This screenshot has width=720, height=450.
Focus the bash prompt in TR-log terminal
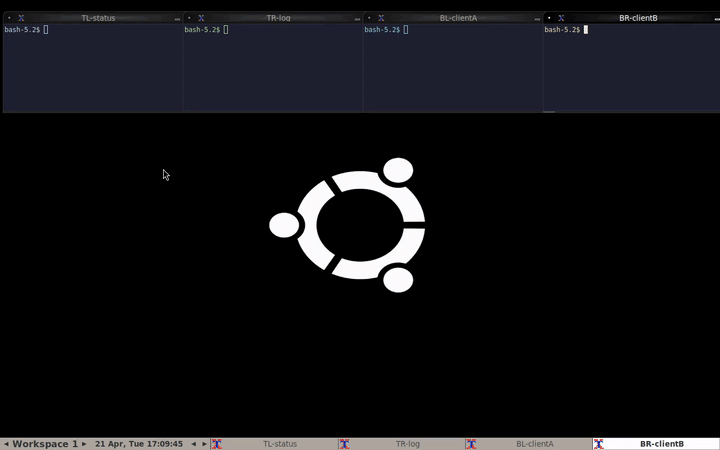click(x=202, y=30)
